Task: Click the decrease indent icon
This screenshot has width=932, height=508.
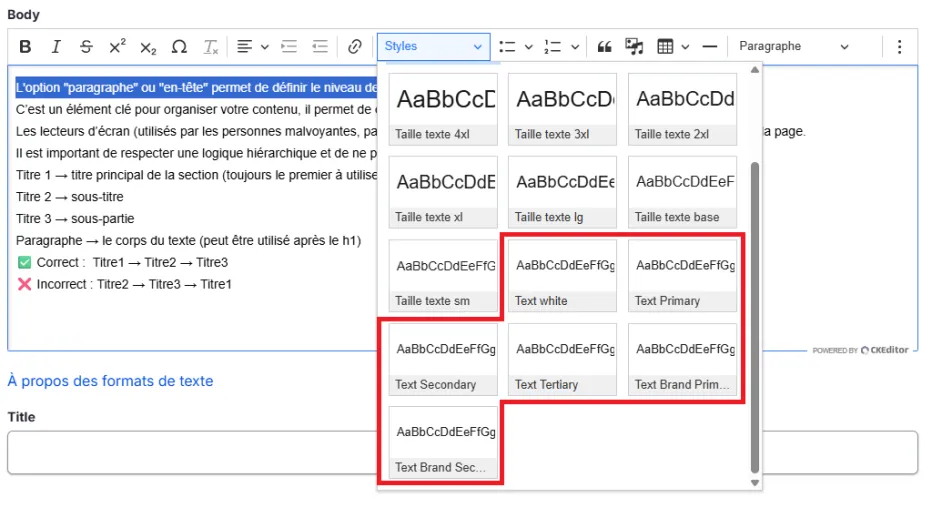Action: tap(320, 46)
